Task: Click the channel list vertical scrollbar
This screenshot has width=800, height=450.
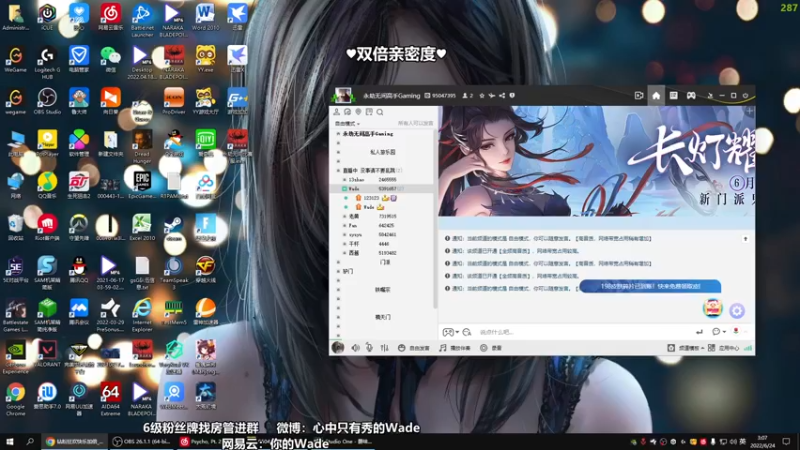Action: [x=435, y=218]
